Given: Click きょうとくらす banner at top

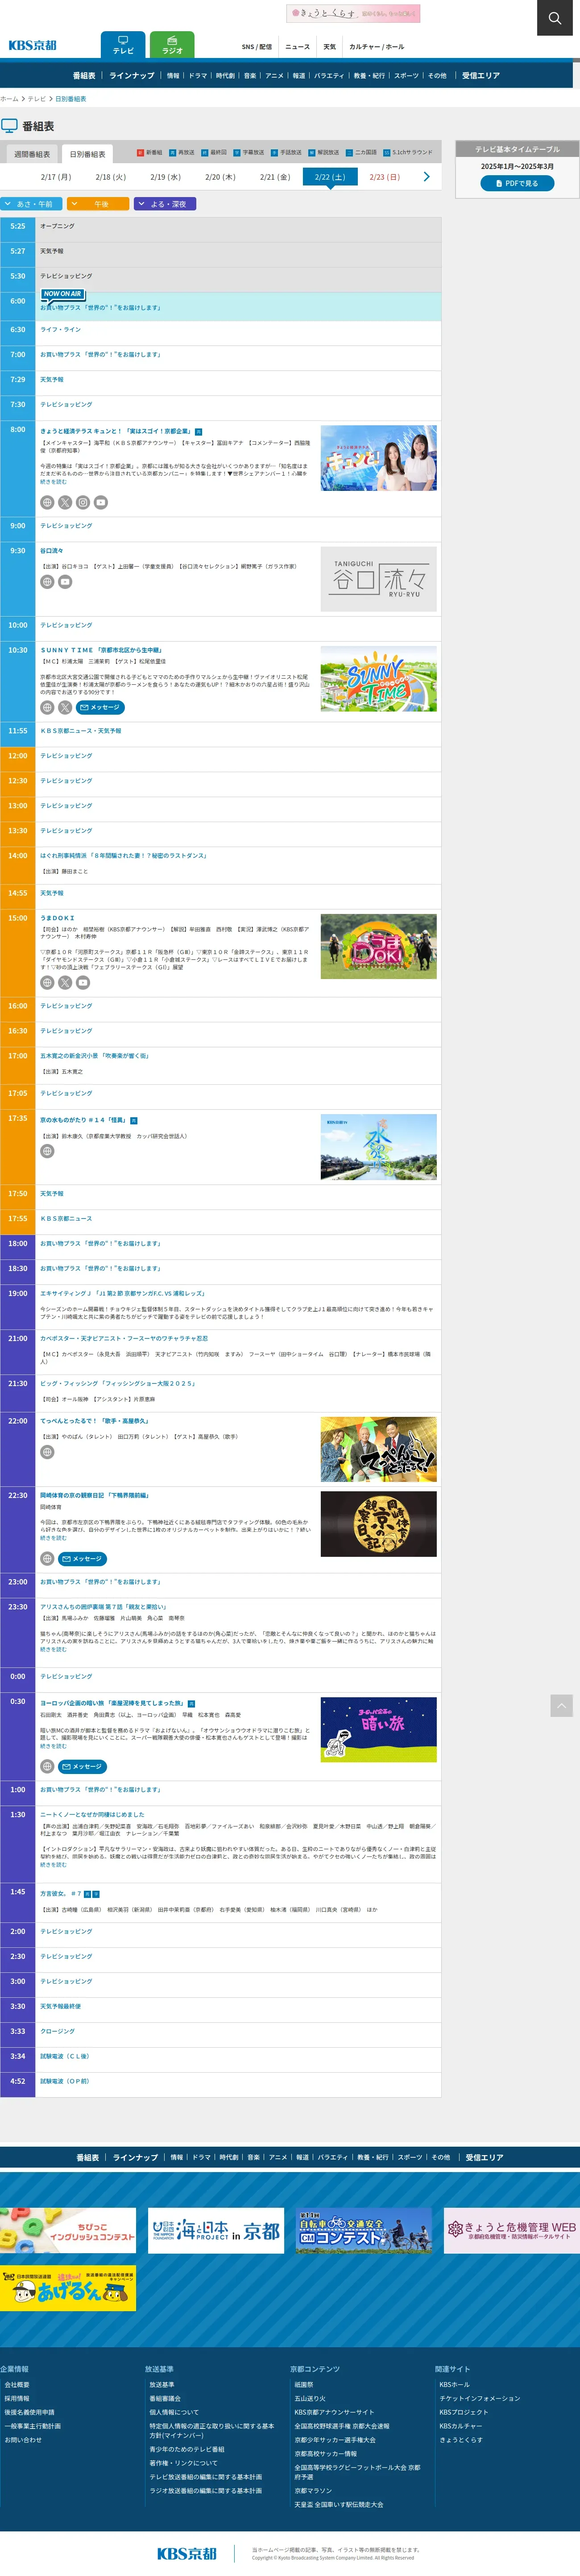Looking at the screenshot, I should [x=353, y=13].
